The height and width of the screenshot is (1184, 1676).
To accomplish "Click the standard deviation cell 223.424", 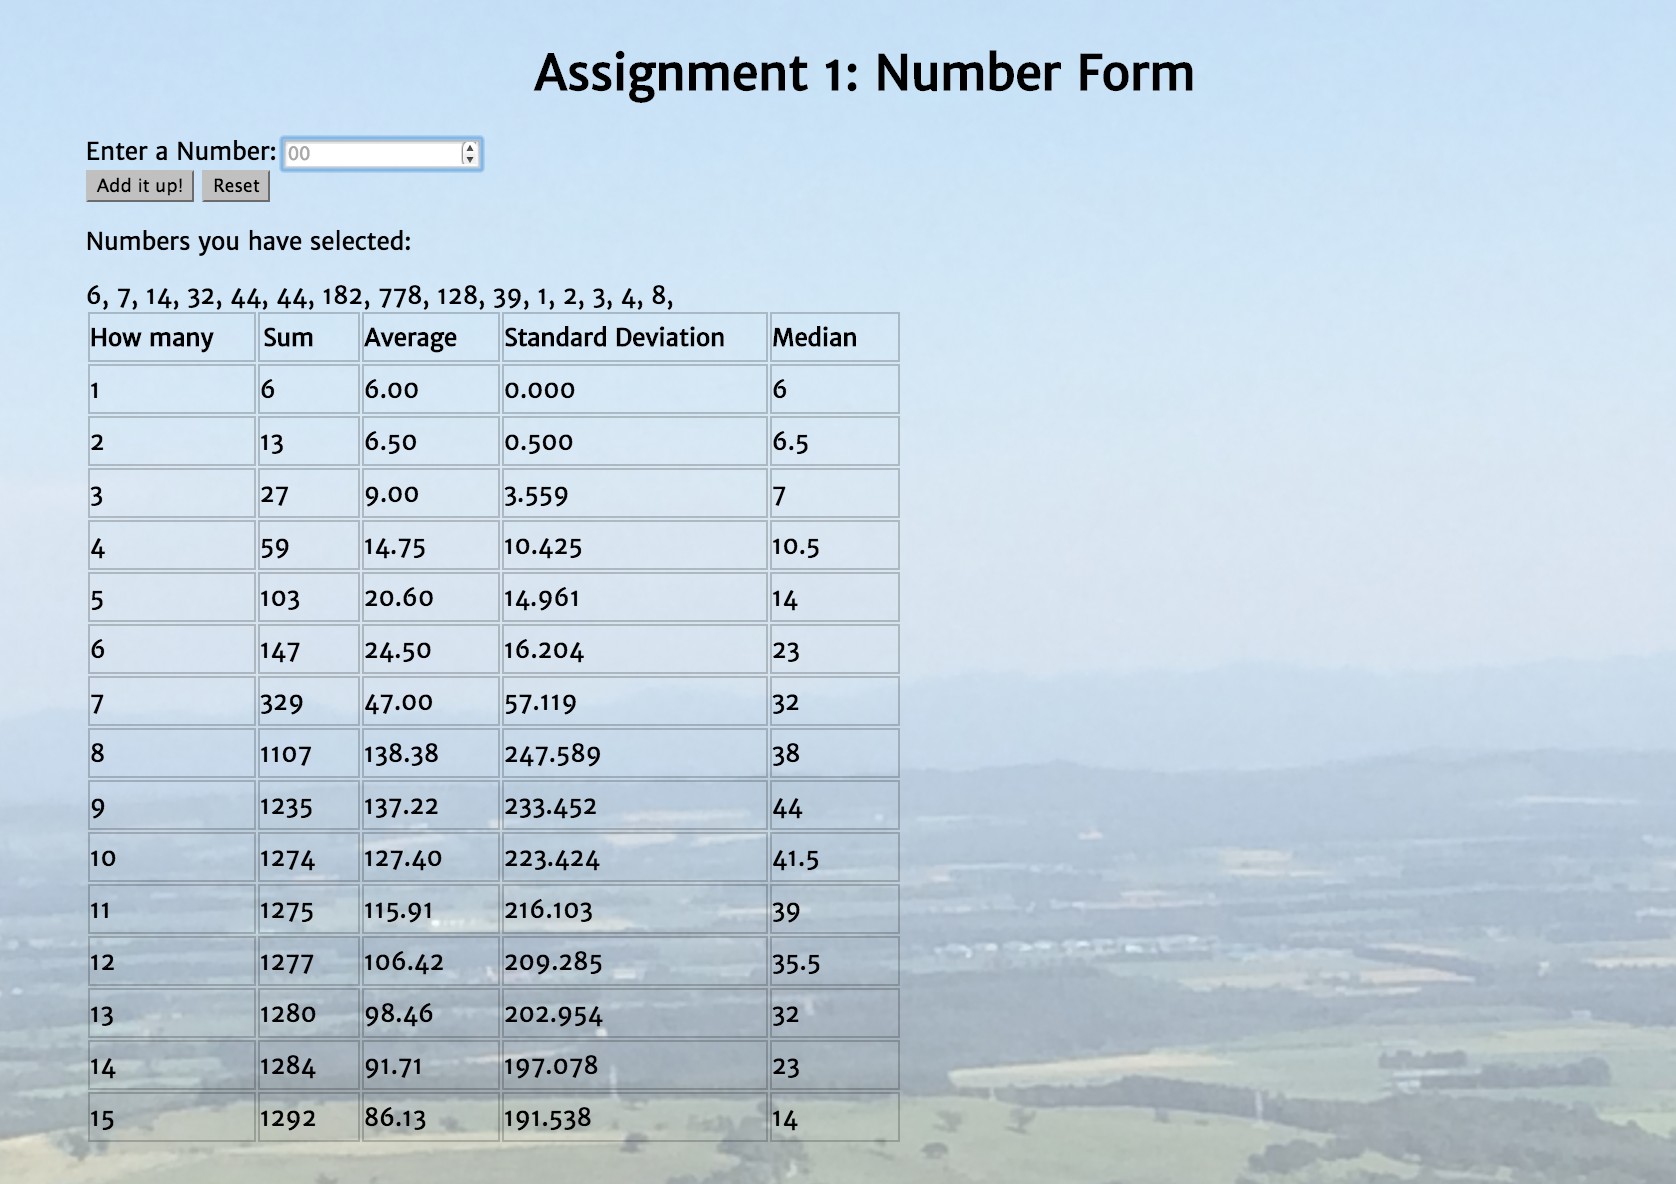I will click(634, 857).
